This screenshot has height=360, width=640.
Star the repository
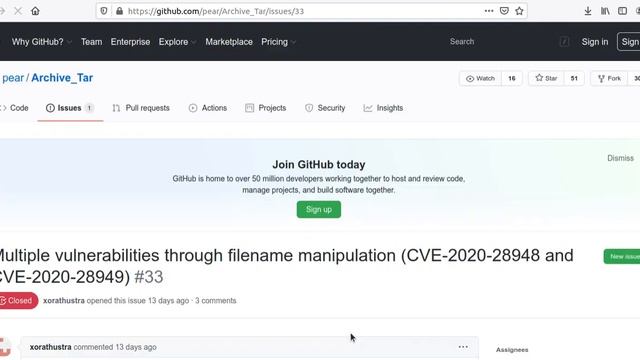pos(546,78)
